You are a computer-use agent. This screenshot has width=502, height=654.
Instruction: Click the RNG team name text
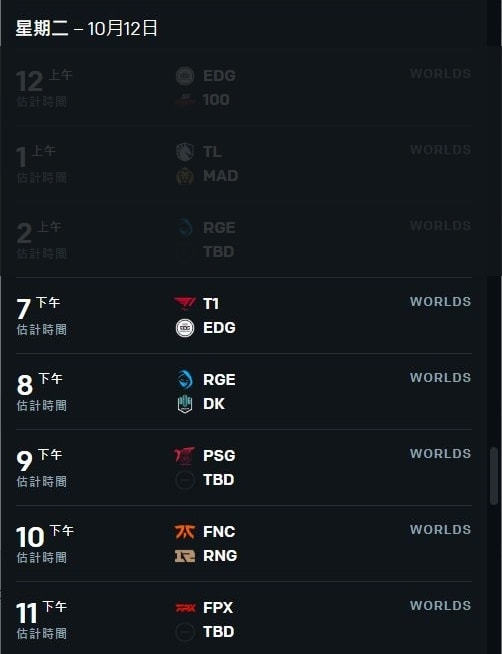click(x=220, y=556)
